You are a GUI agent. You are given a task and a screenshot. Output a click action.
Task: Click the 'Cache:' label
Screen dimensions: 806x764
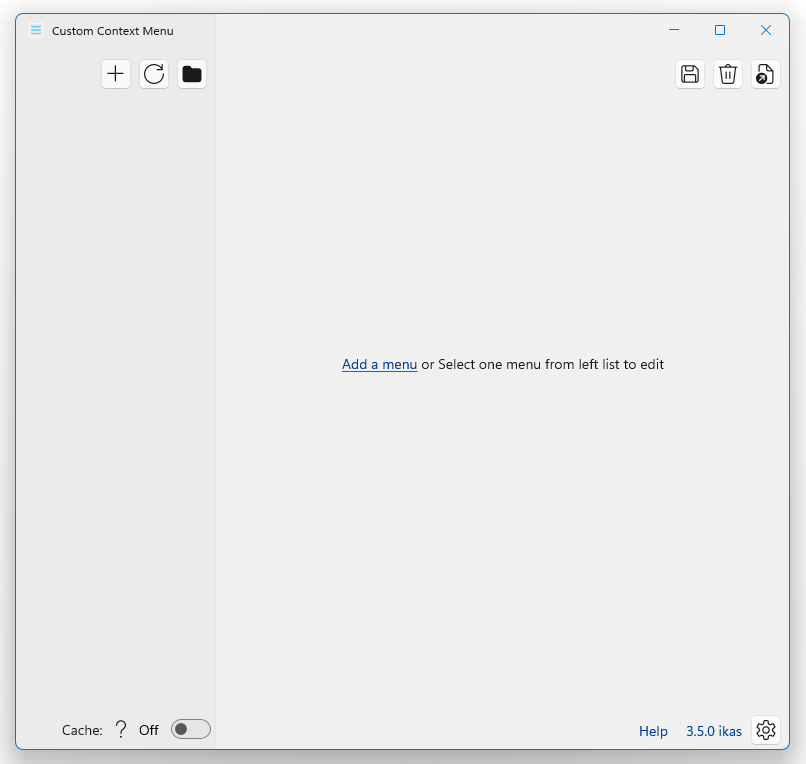tap(82, 730)
